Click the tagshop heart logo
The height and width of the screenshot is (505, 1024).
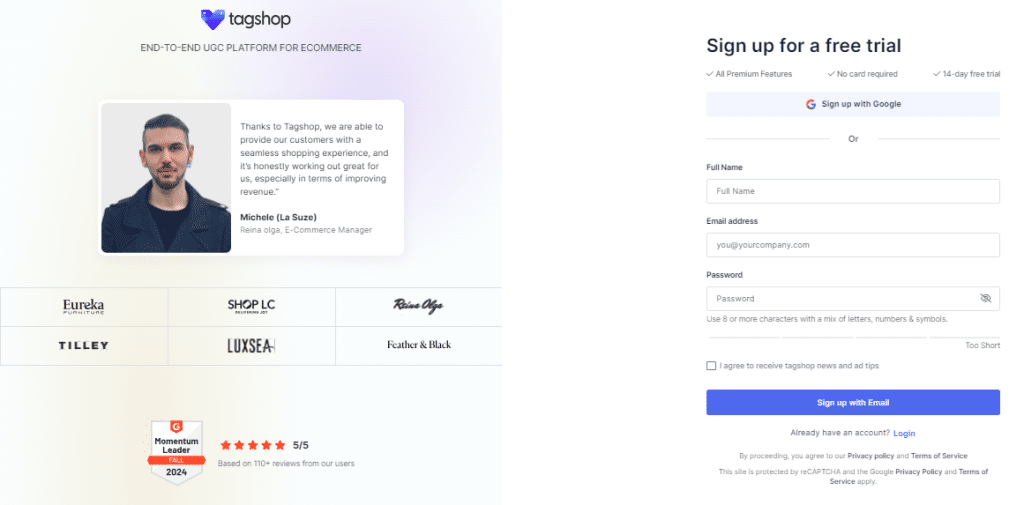(213, 19)
